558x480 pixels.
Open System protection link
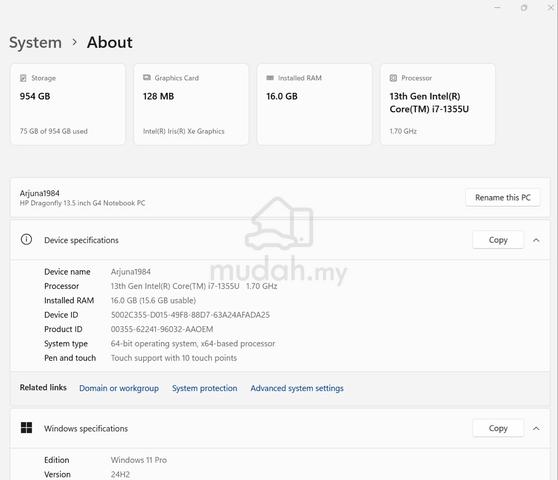pyautogui.click(x=205, y=388)
